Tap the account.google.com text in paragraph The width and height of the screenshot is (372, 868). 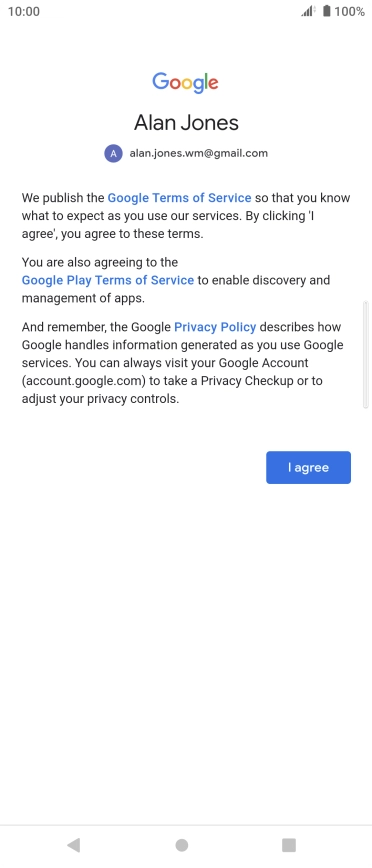(x=83, y=381)
